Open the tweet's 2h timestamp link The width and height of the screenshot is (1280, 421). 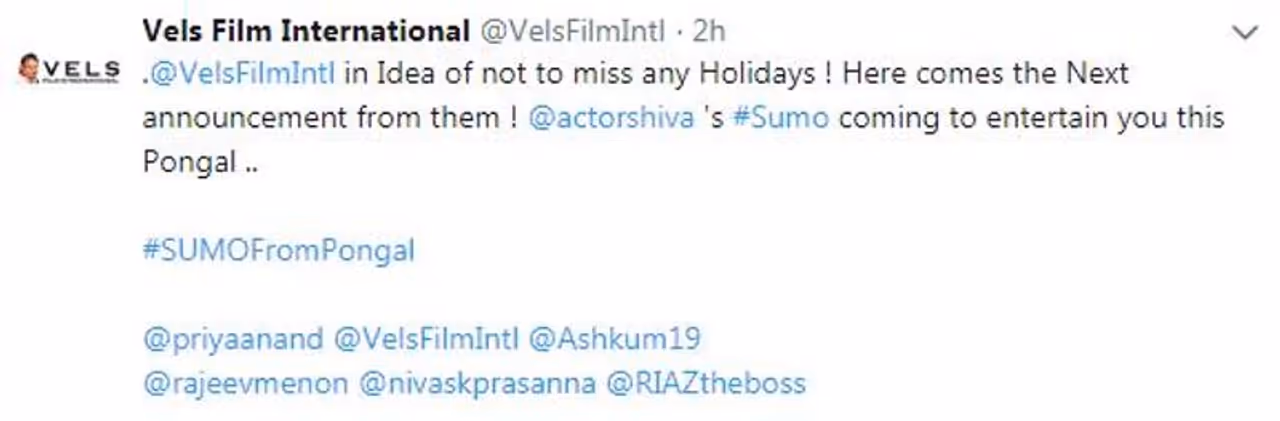point(707,31)
